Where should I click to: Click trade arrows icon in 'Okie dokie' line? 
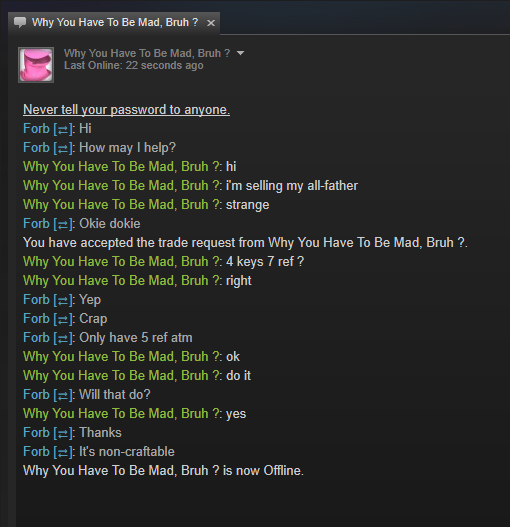[63, 225]
